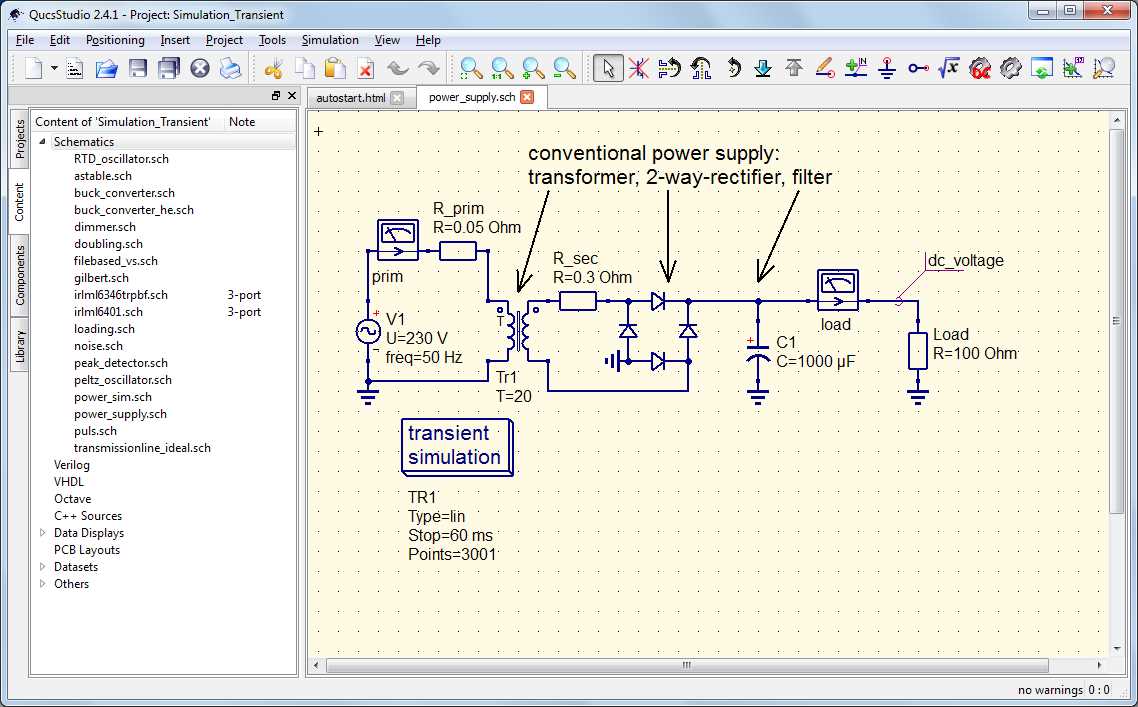This screenshot has height=707, width=1138.
Task: Click the Redo arrow icon
Action: [429, 69]
